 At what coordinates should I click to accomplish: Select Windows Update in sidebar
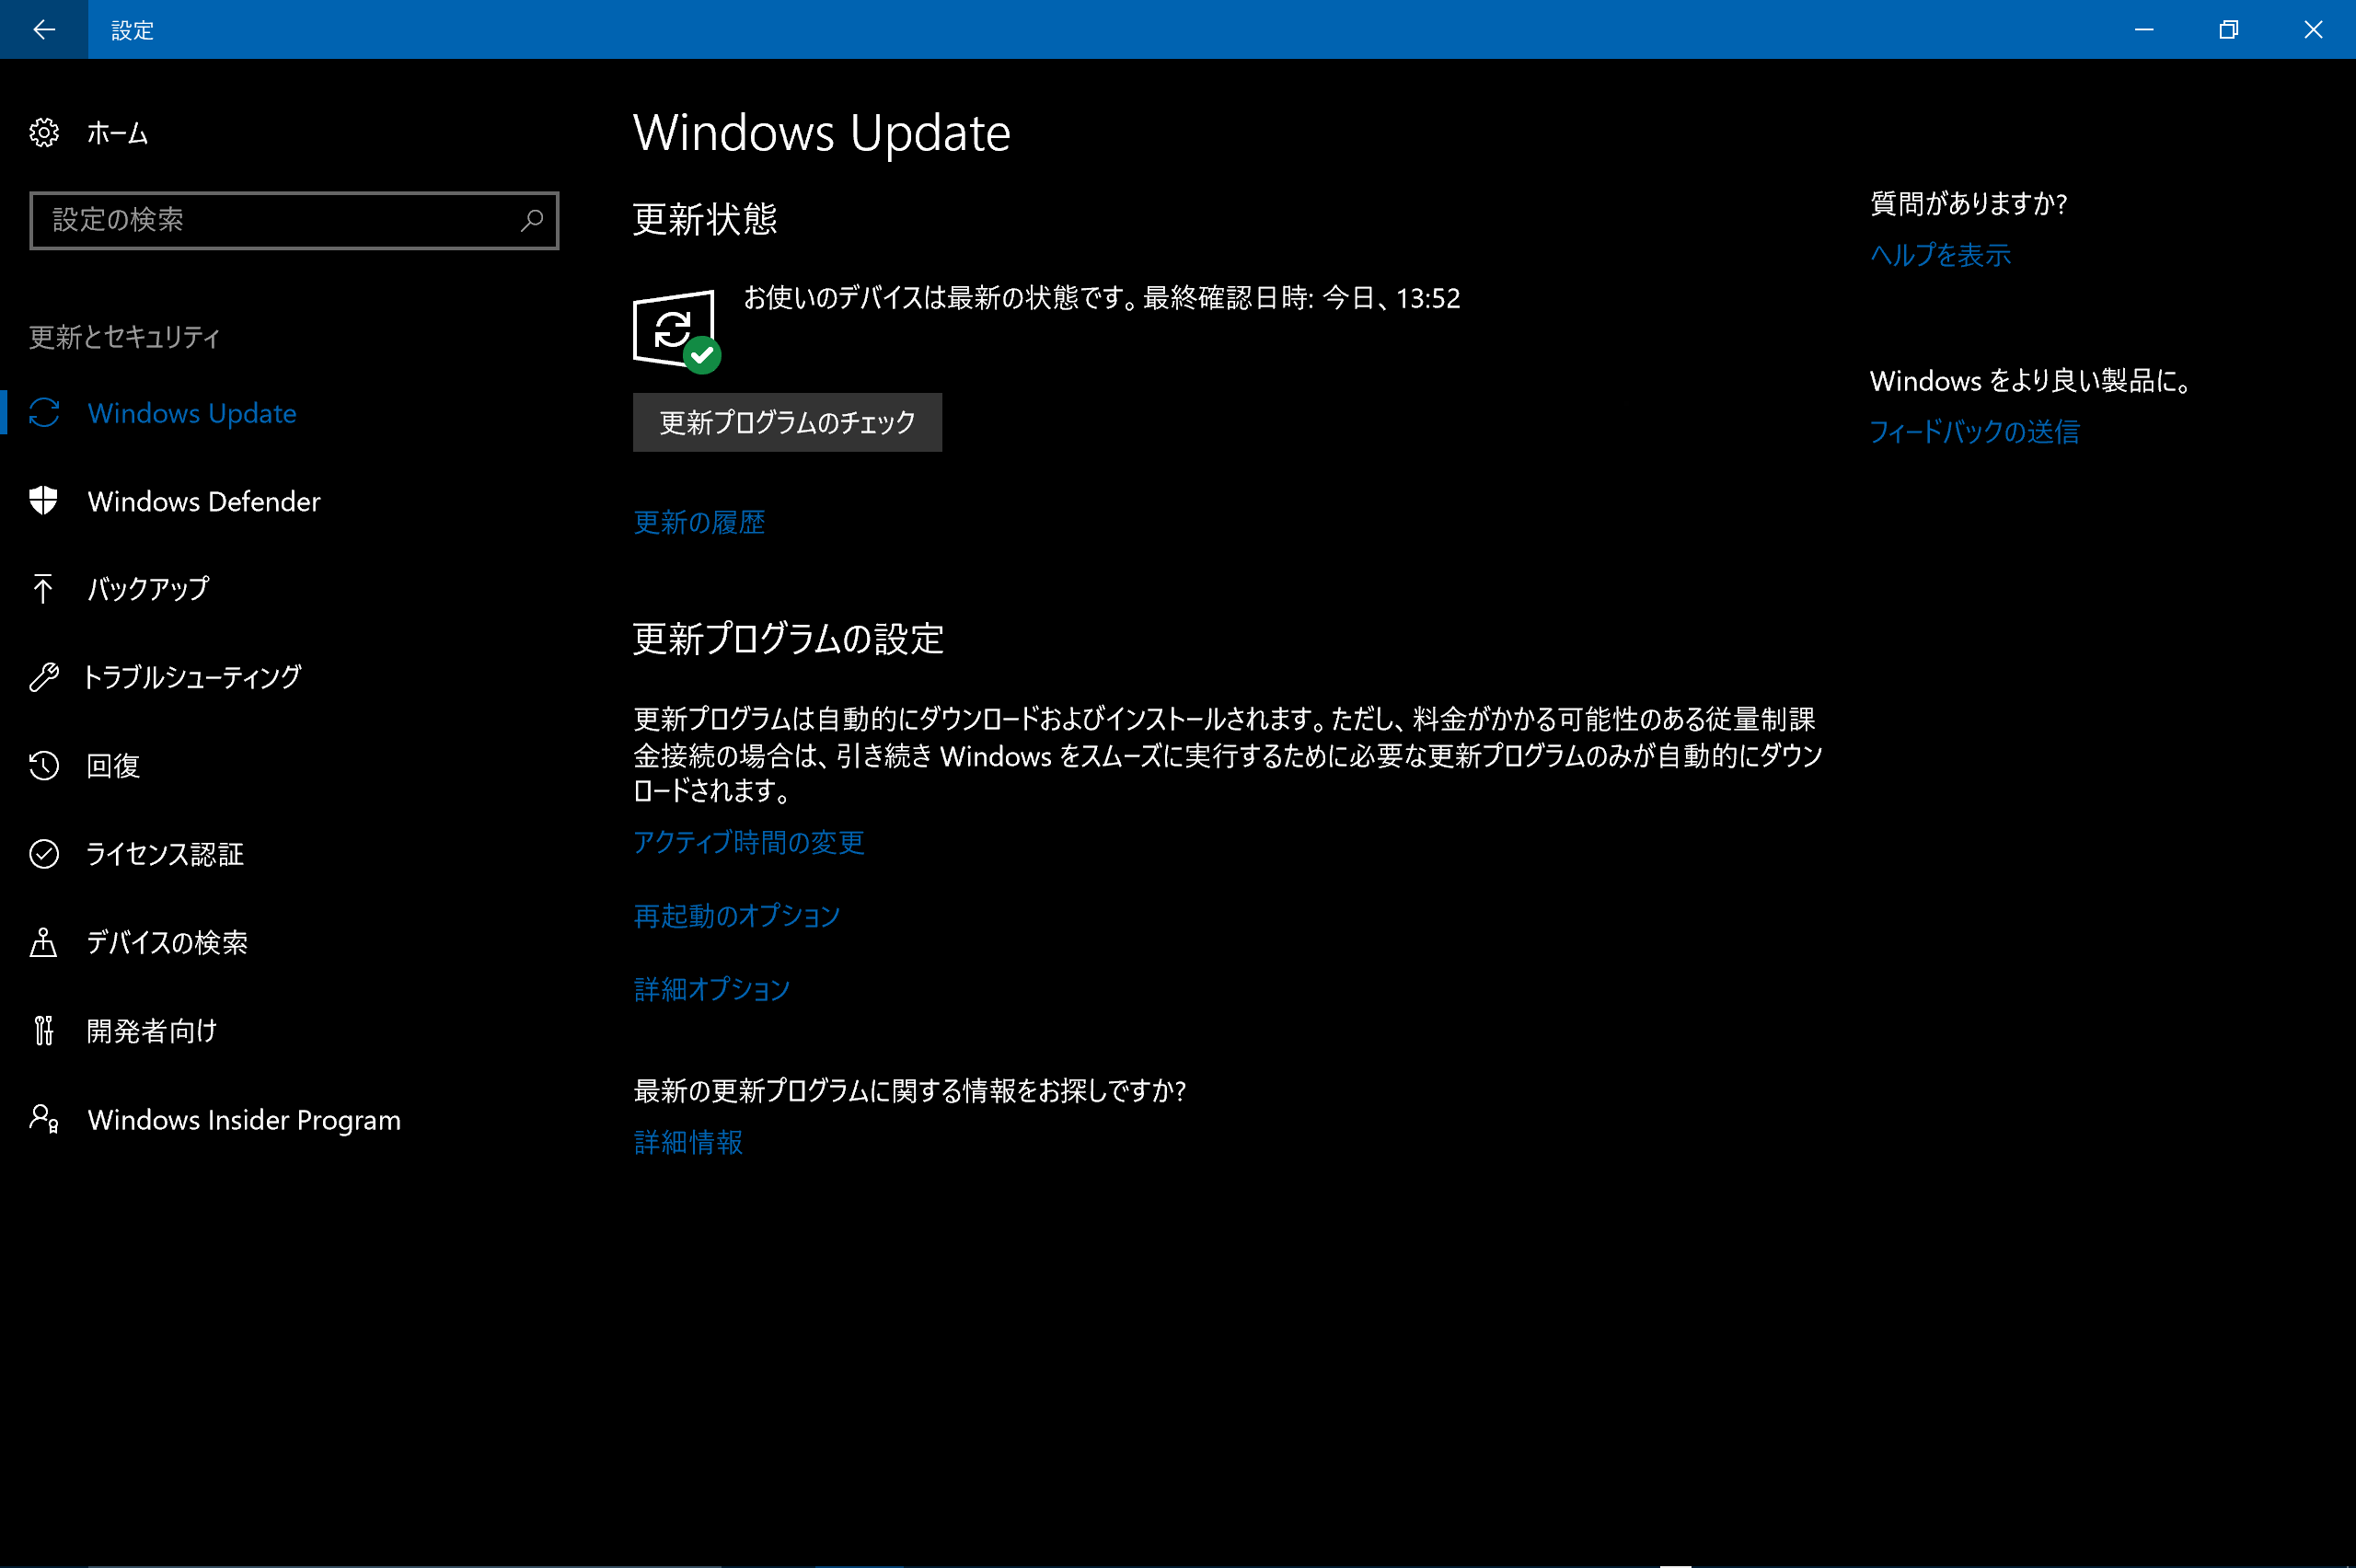tap(192, 413)
